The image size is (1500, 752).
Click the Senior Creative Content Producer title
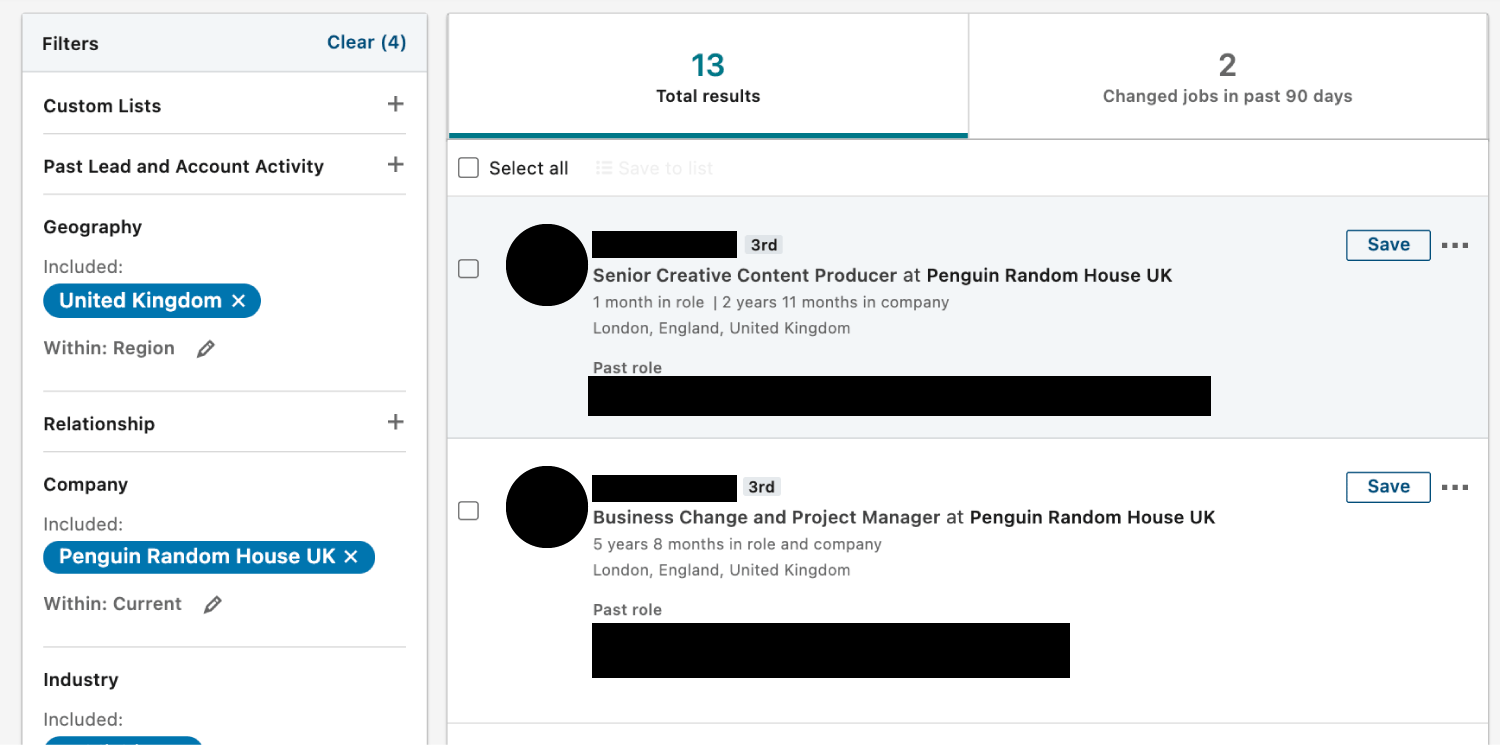pyautogui.click(x=745, y=275)
